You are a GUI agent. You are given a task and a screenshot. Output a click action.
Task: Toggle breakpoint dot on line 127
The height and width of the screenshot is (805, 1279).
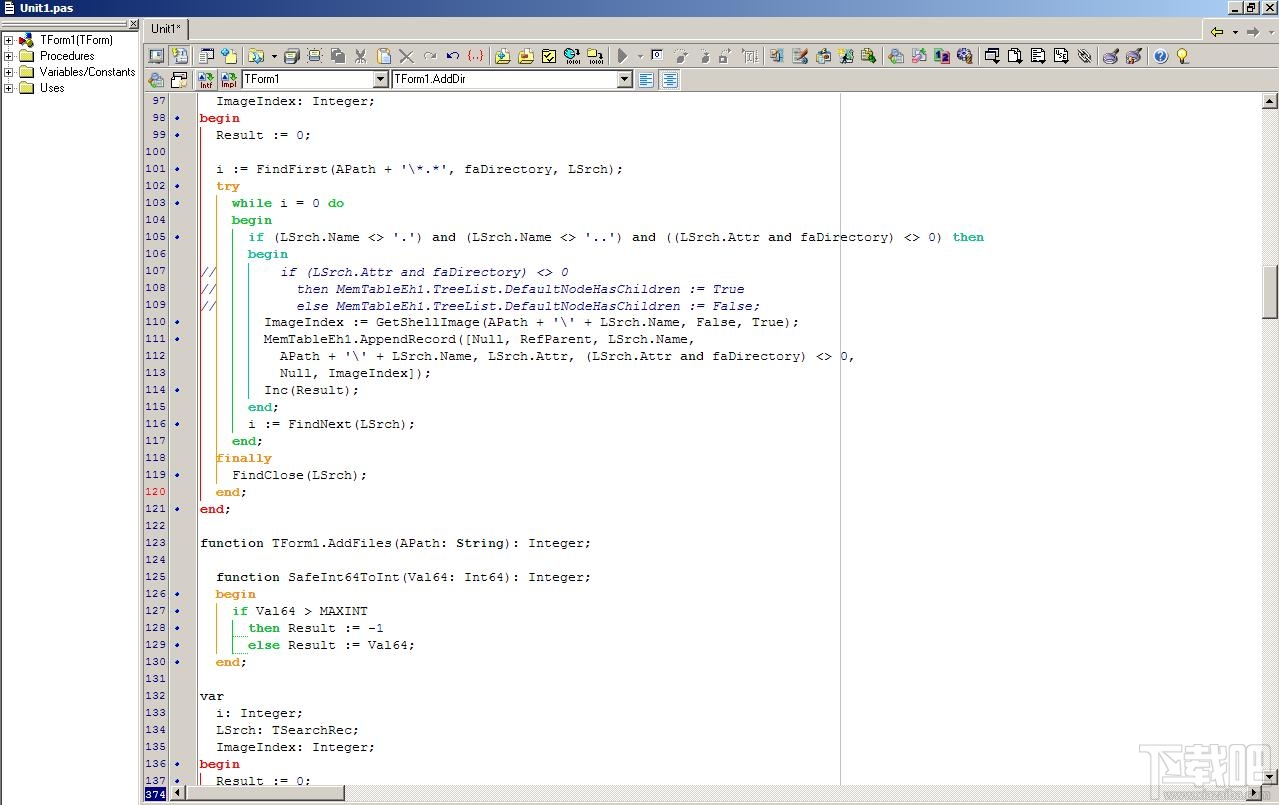coord(177,611)
